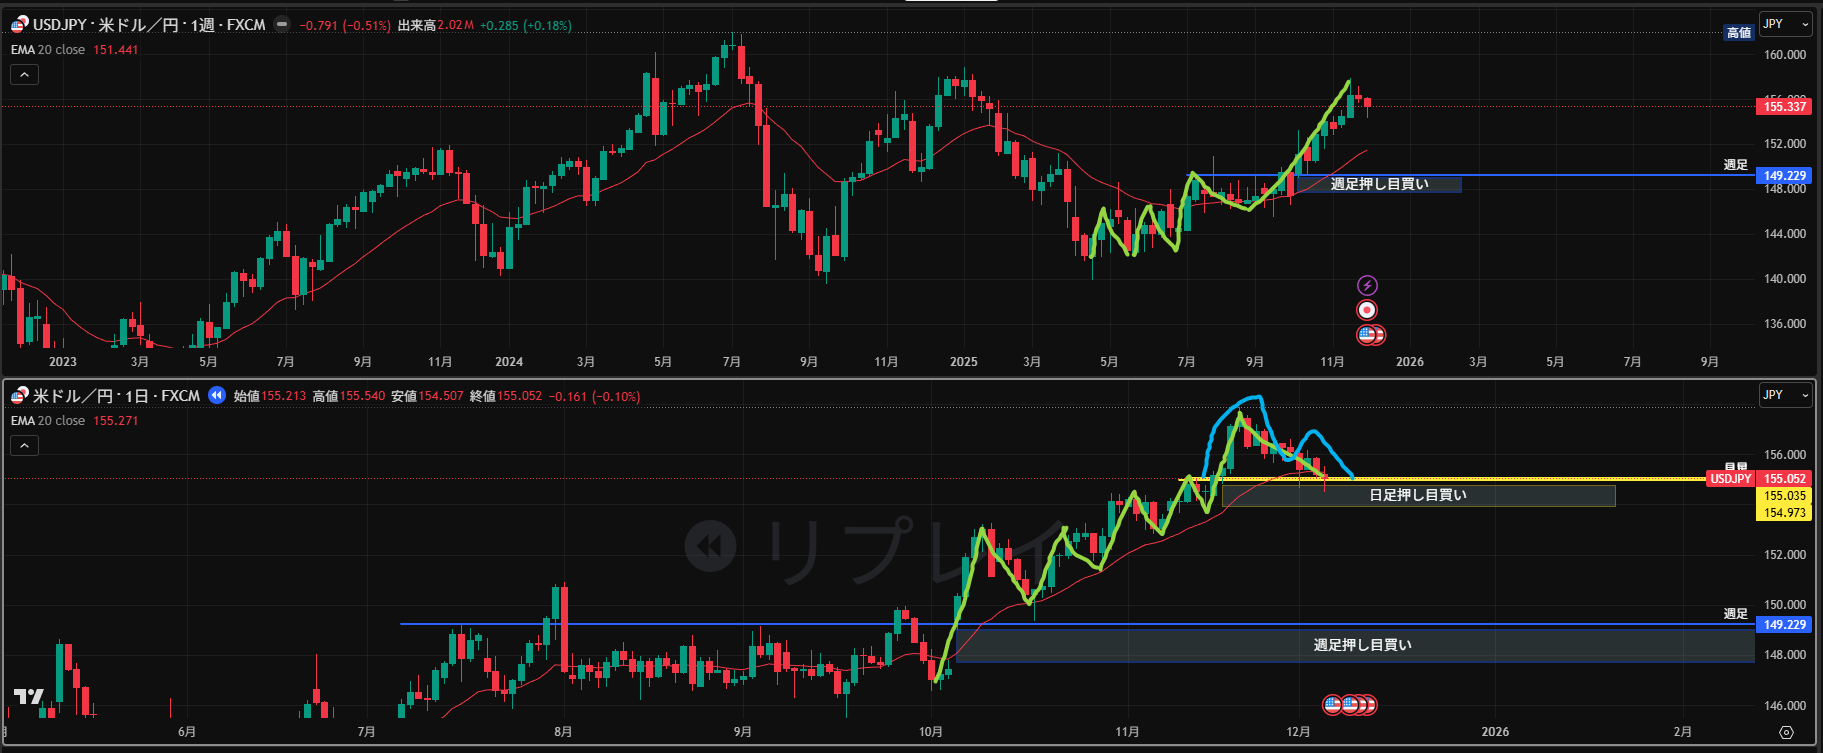
Task: Select the 日足押し目買い rectangle zone
Action: click(x=1417, y=495)
